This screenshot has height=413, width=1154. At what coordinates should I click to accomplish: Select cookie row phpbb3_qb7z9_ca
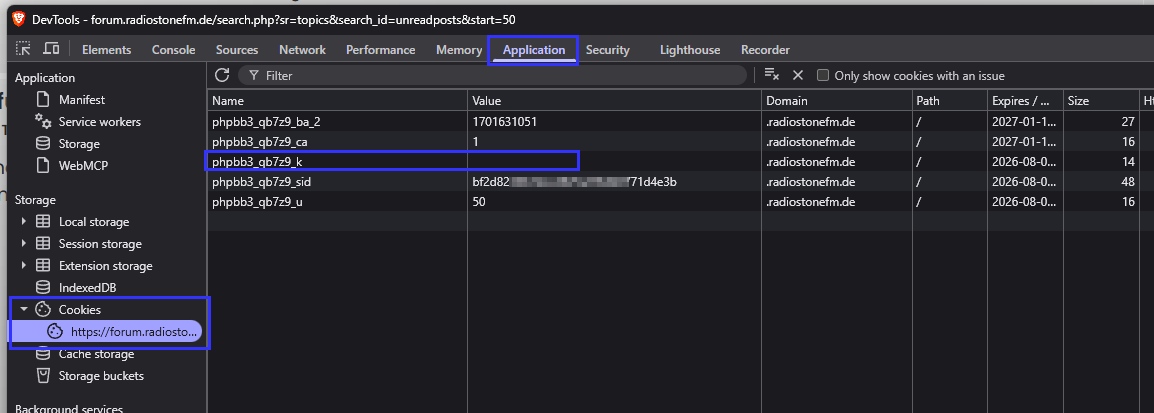681,141
